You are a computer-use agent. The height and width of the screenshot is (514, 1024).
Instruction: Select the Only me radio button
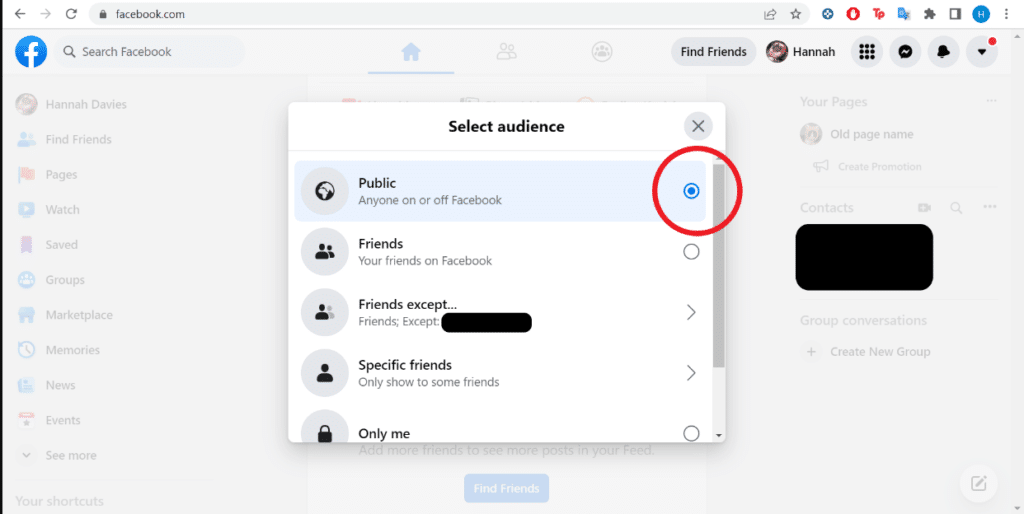[691, 433]
